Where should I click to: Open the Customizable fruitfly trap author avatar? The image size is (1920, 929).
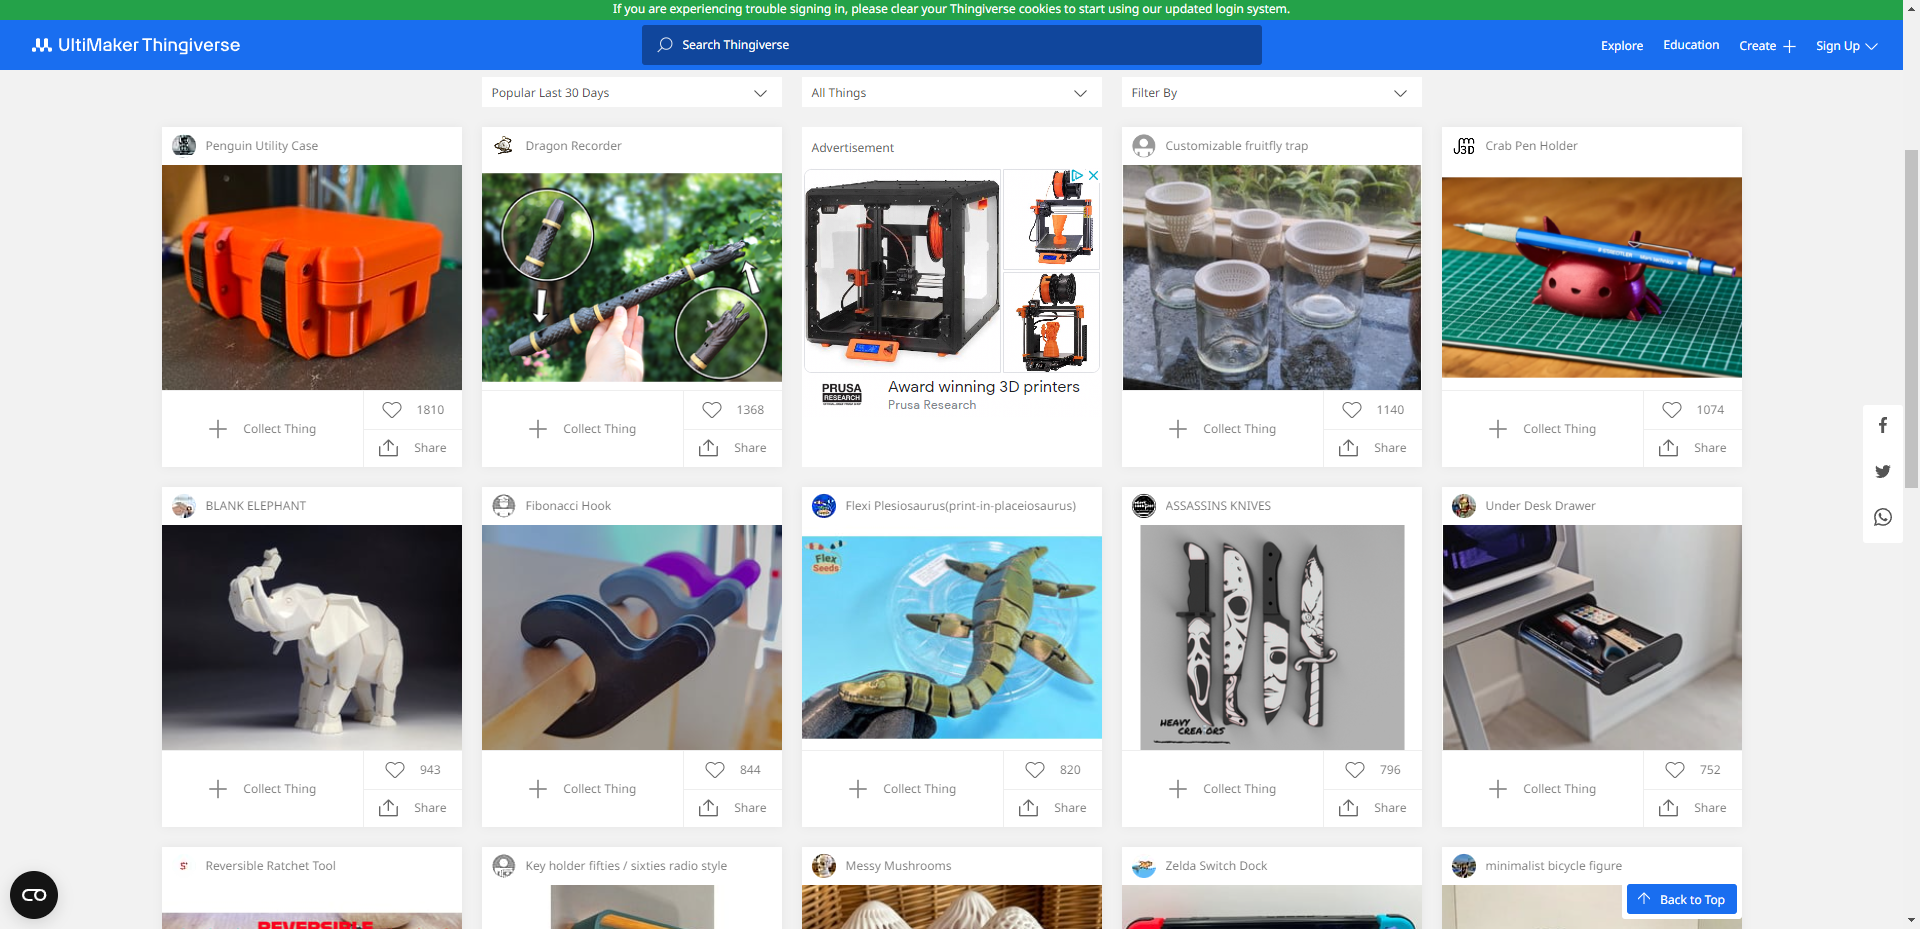[x=1143, y=146]
